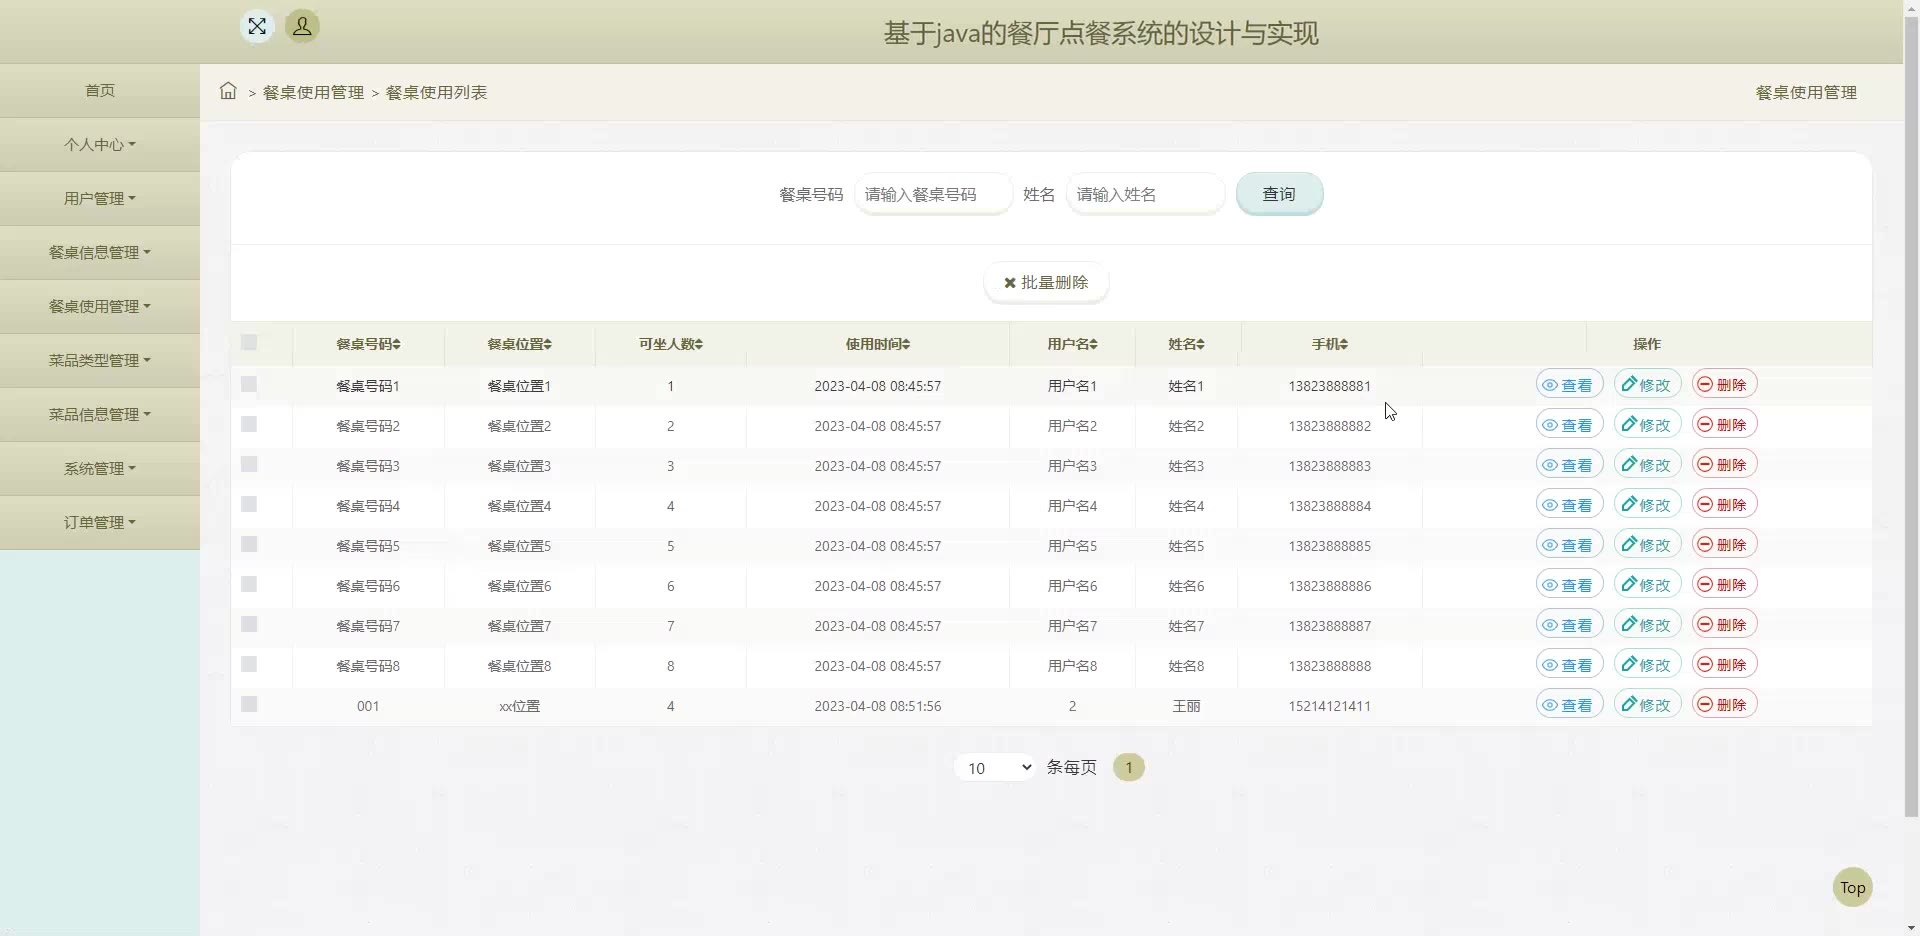This screenshot has width=1920, height=936.
Task: Open the rows-per-page dropdown showing 10
Action: (x=995, y=767)
